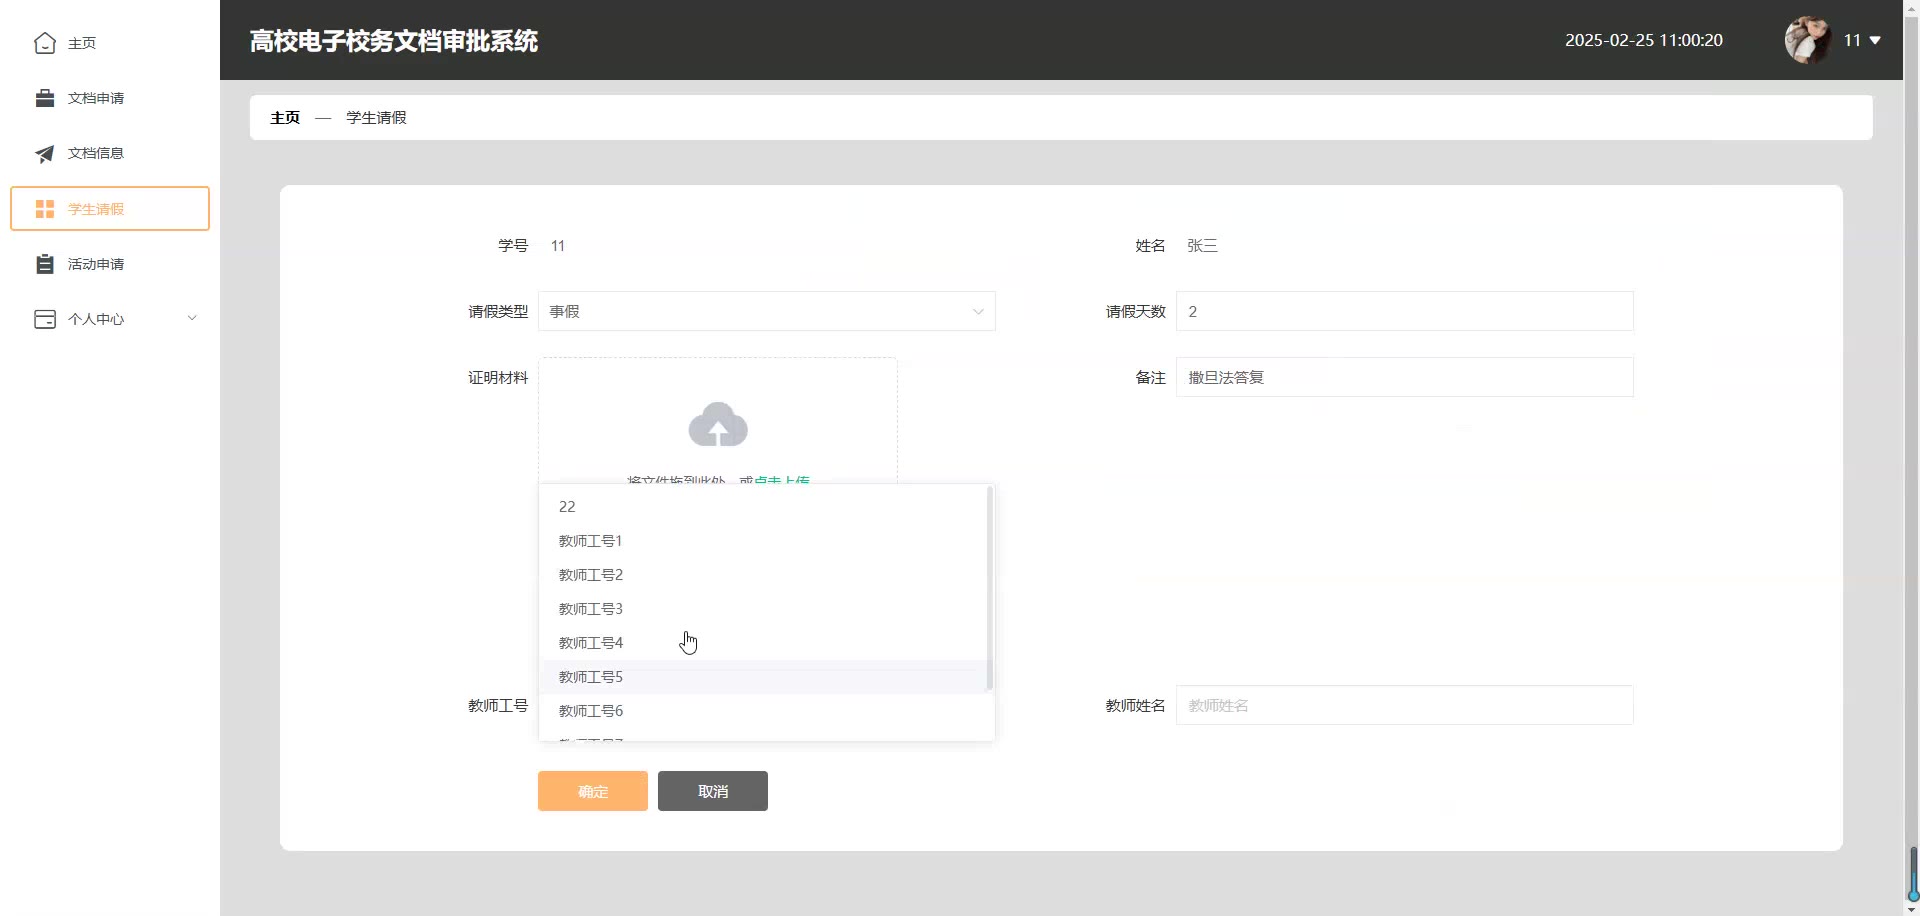
Task: Click the 主页 breadcrumb link
Action: click(285, 118)
